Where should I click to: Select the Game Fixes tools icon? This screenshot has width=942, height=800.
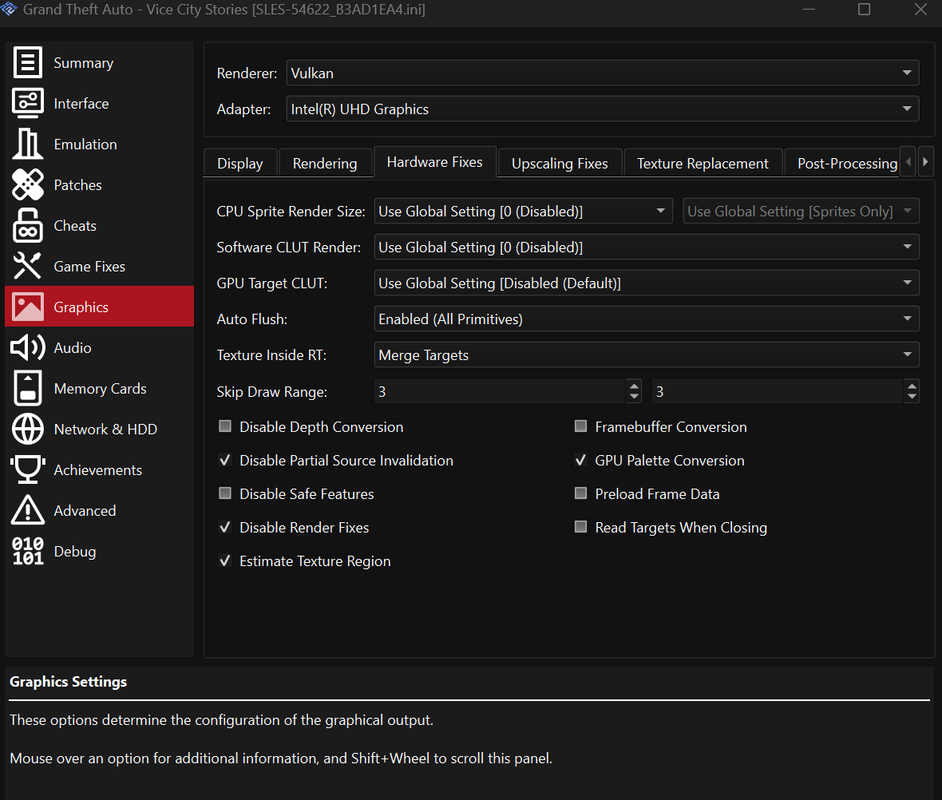pos(28,266)
